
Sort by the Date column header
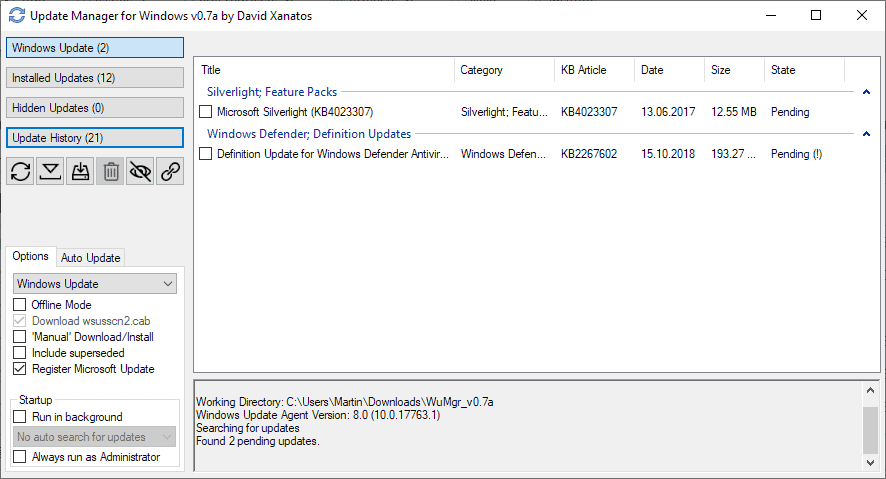point(670,70)
